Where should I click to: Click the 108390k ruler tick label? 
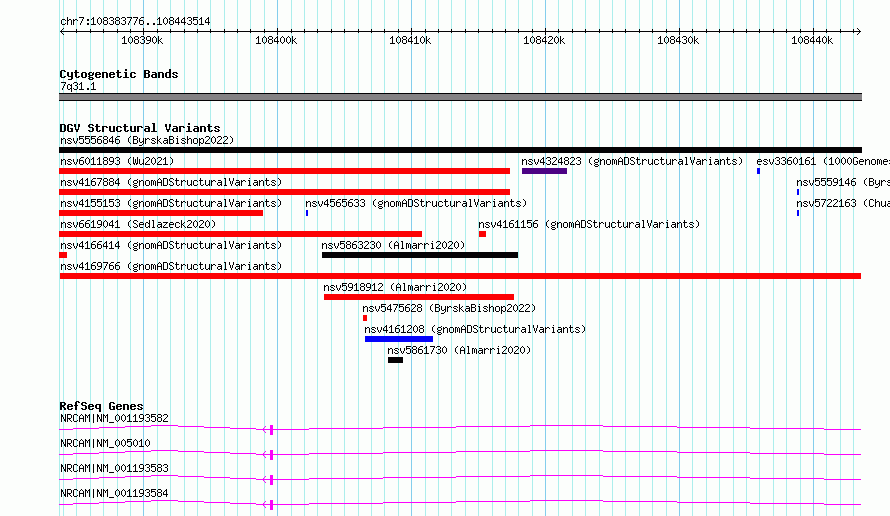tap(142, 40)
